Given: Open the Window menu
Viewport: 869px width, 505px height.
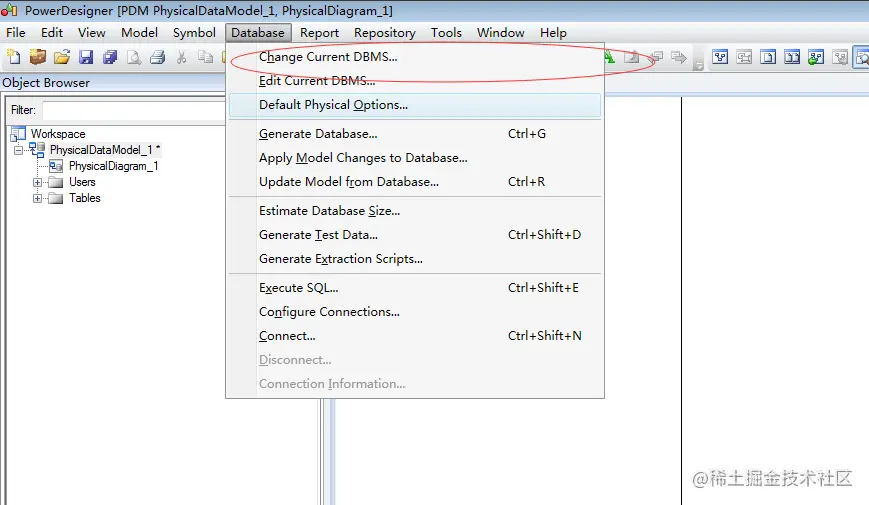Looking at the screenshot, I should 500,33.
